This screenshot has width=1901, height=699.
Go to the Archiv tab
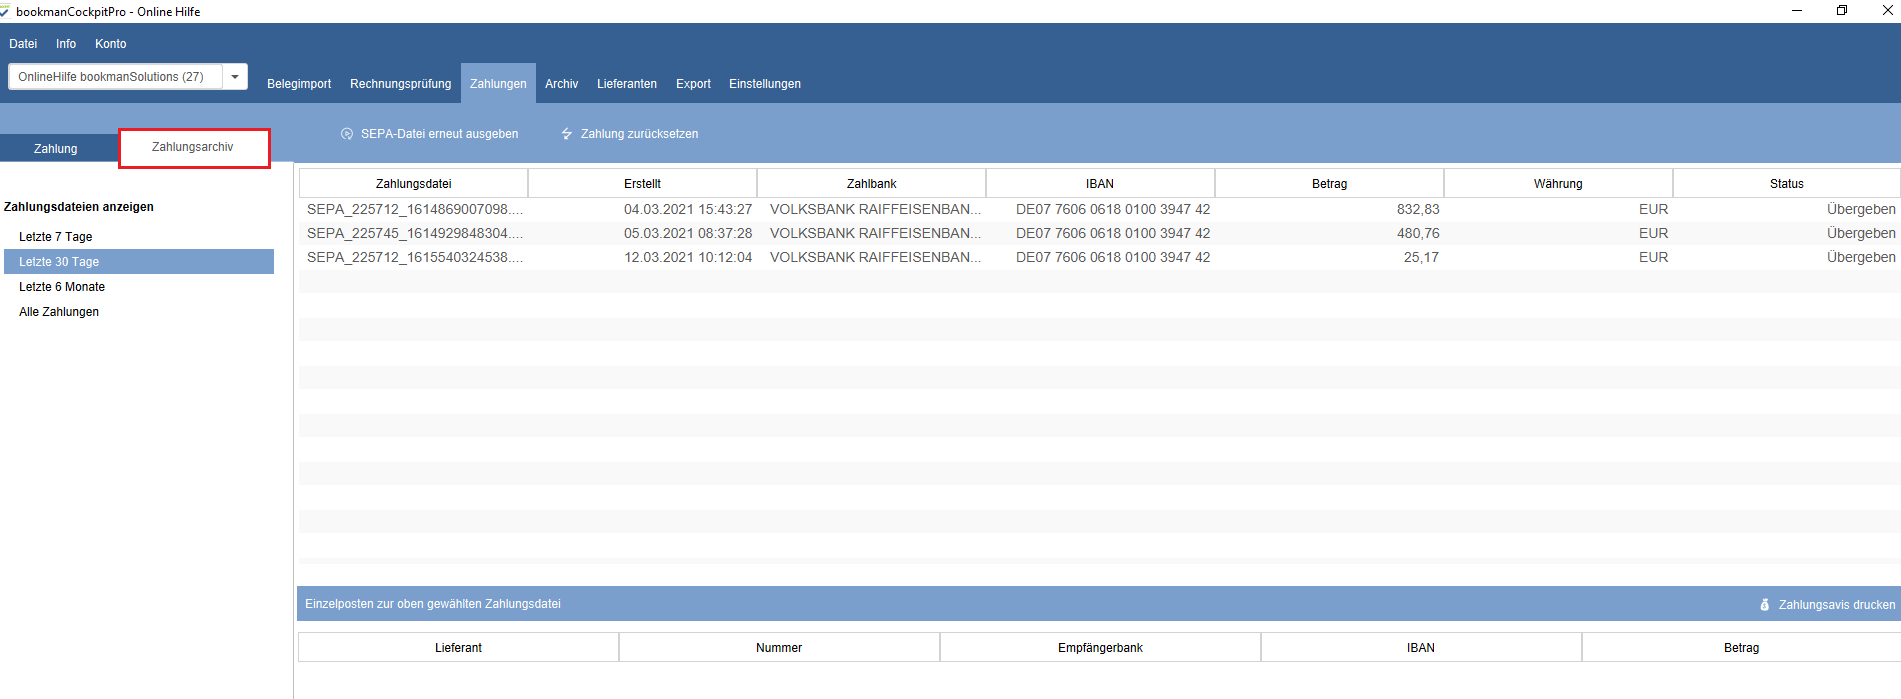[562, 84]
